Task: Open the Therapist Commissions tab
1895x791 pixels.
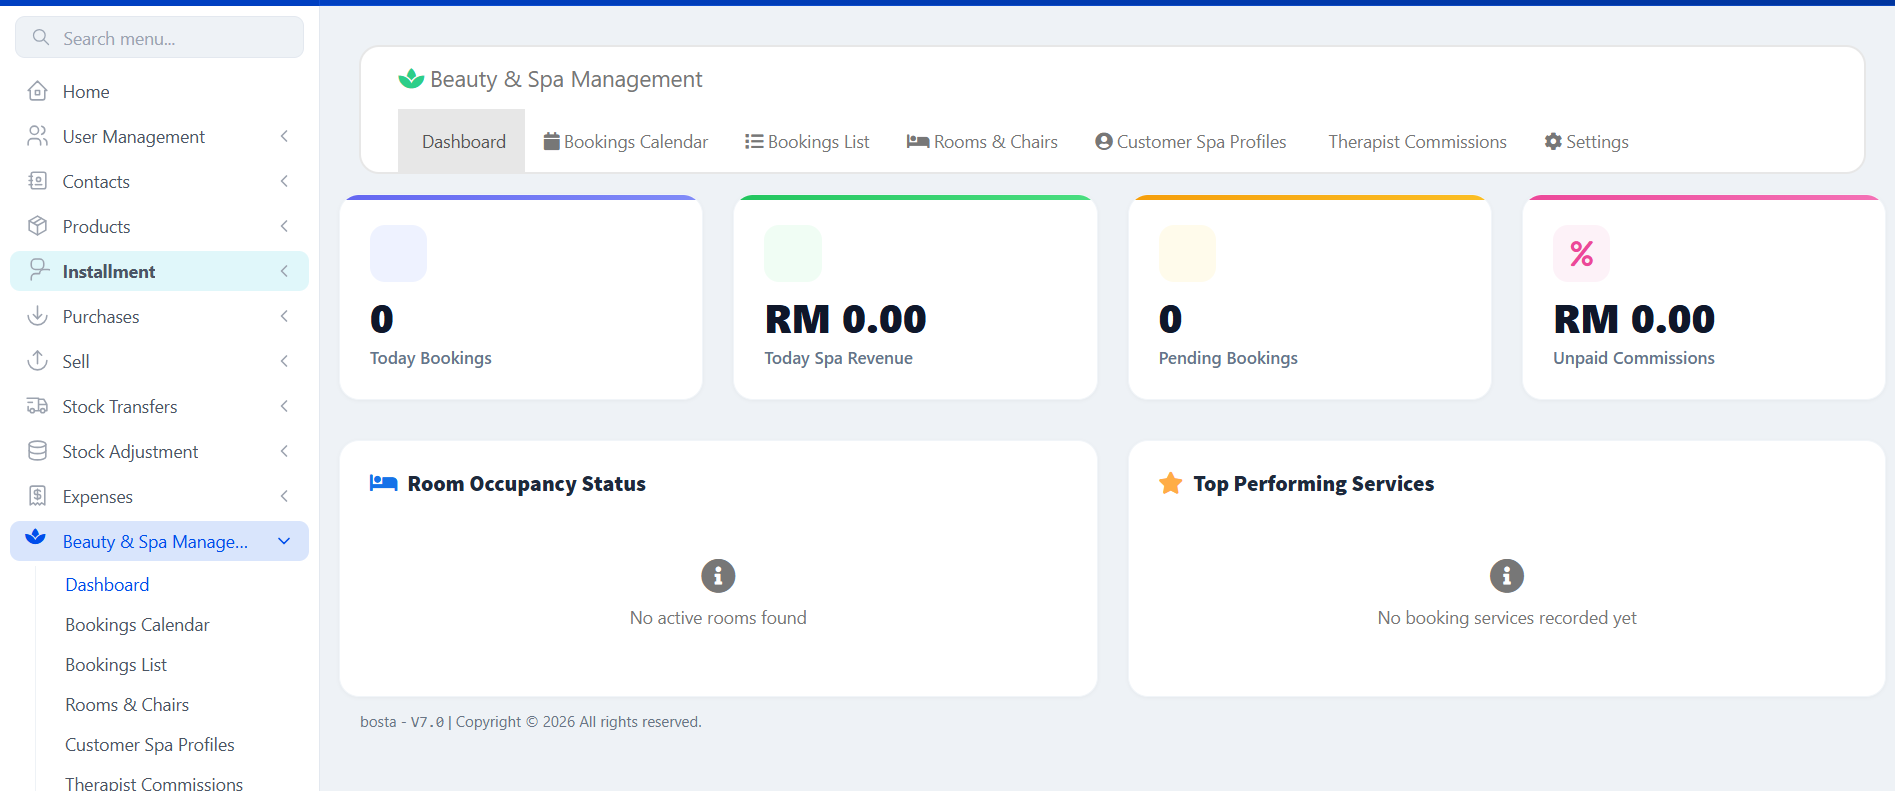Action: (x=1417, y=141)
